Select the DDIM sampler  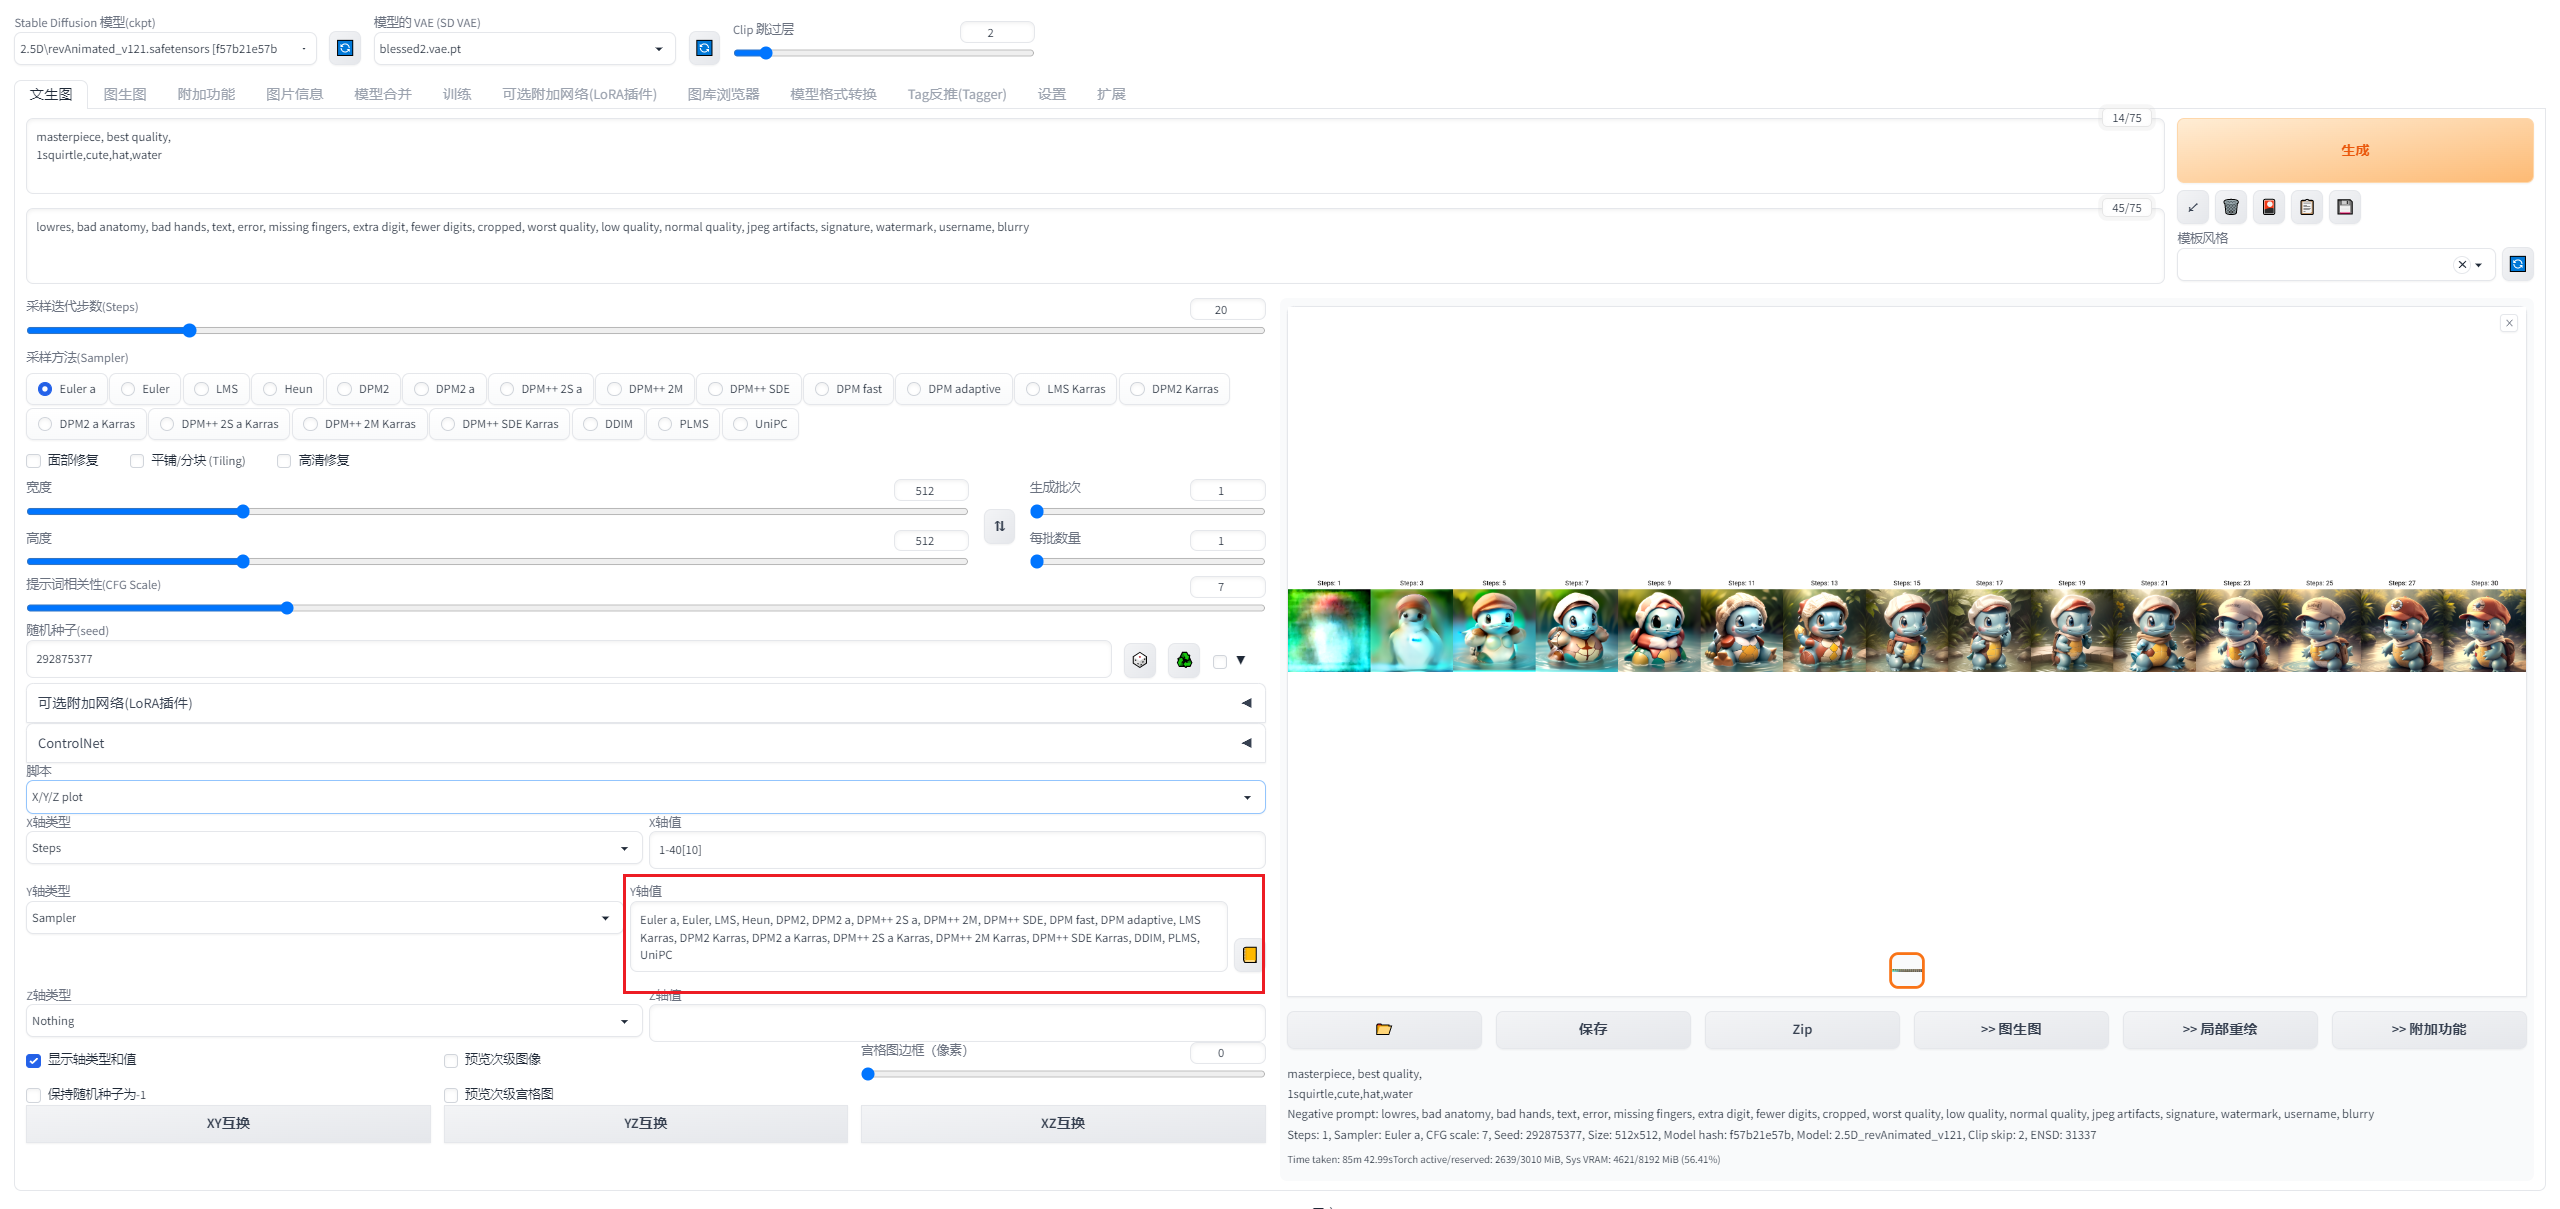609,424
